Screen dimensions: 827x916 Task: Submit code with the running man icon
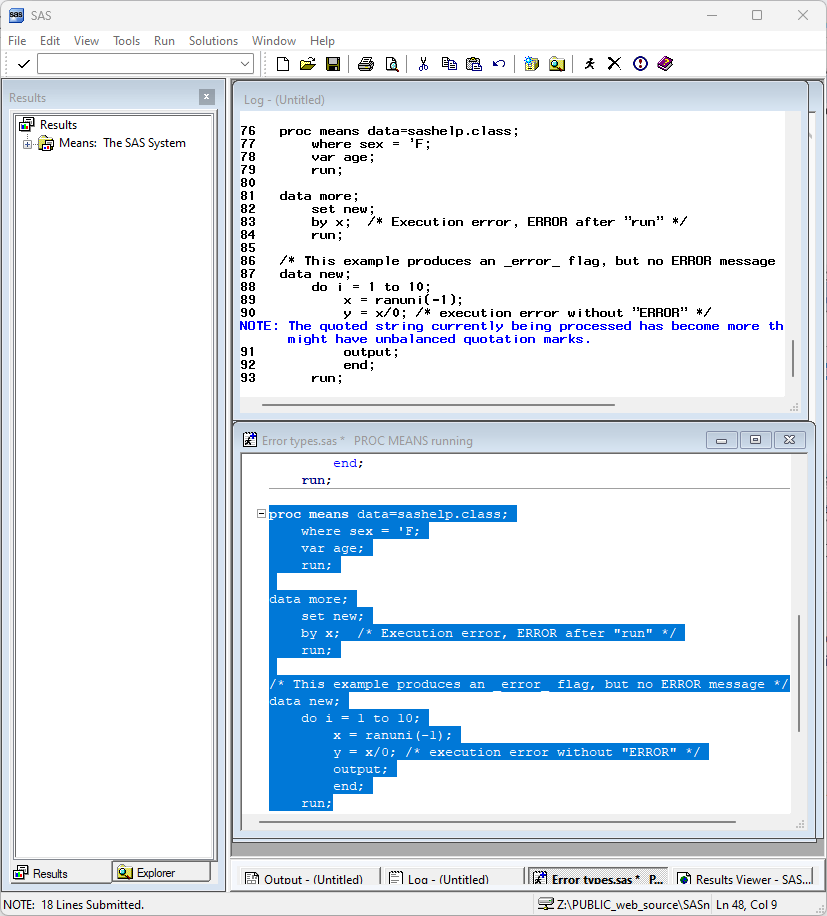click(590, 64)
